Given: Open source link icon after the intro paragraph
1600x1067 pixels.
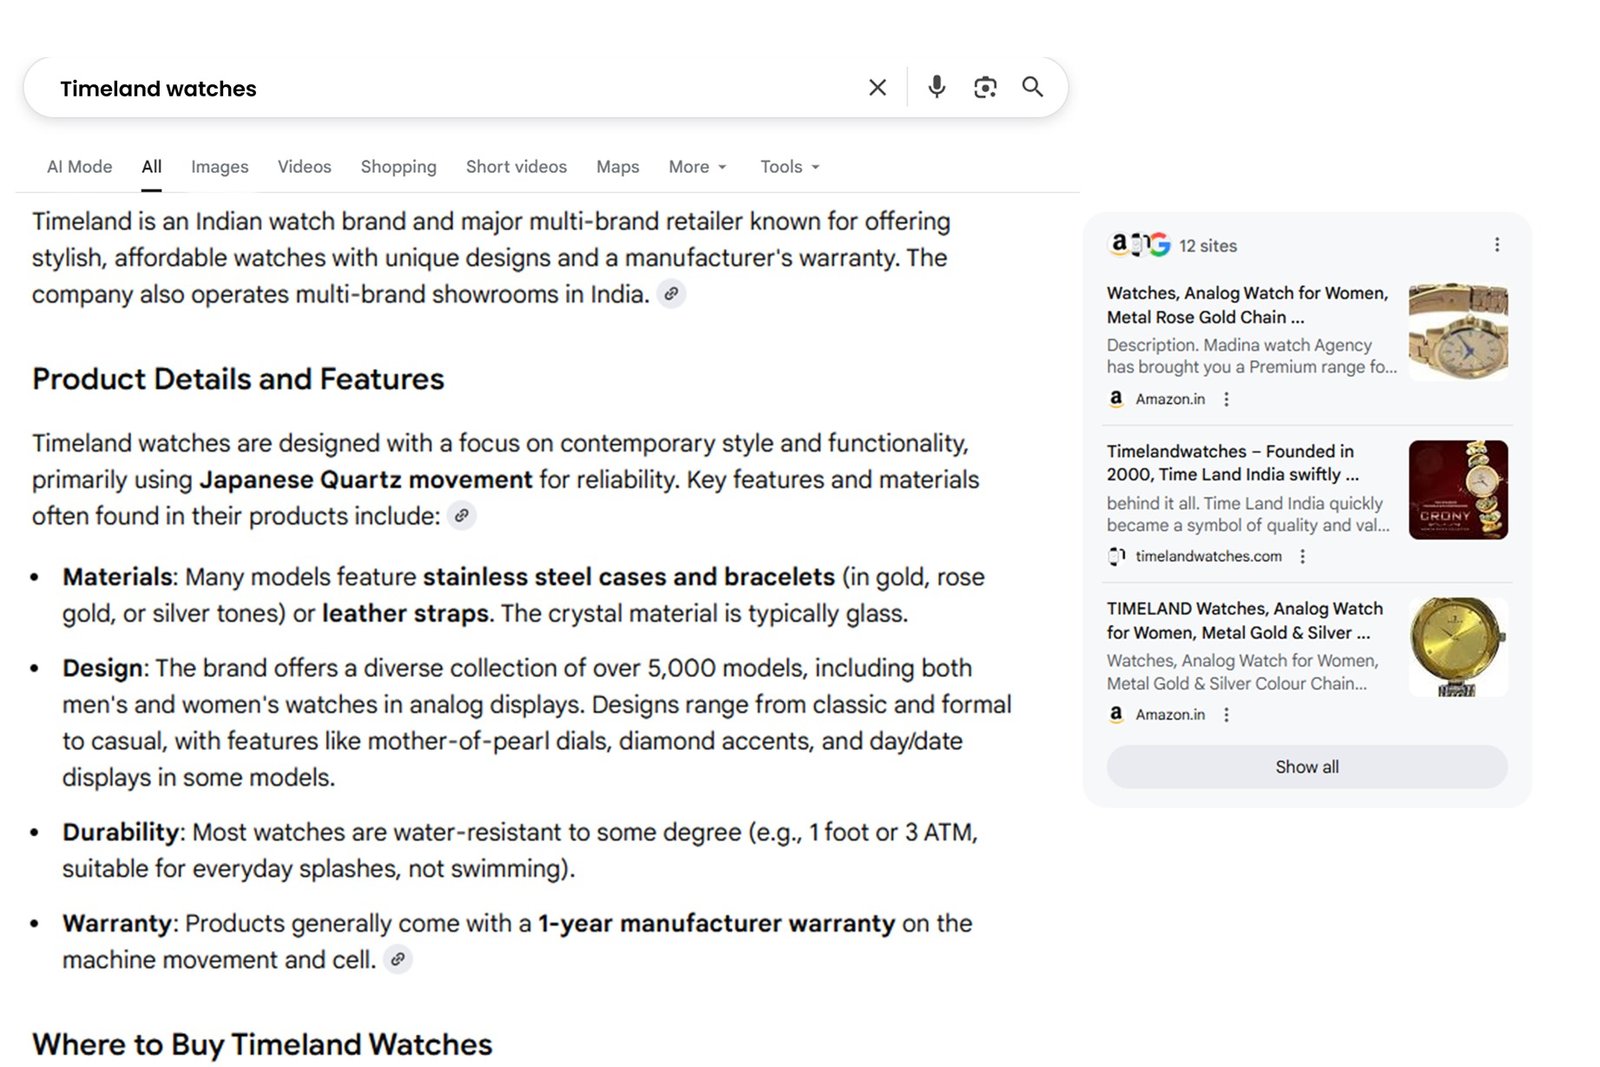Looking at the screenshot, I should 671,294.
